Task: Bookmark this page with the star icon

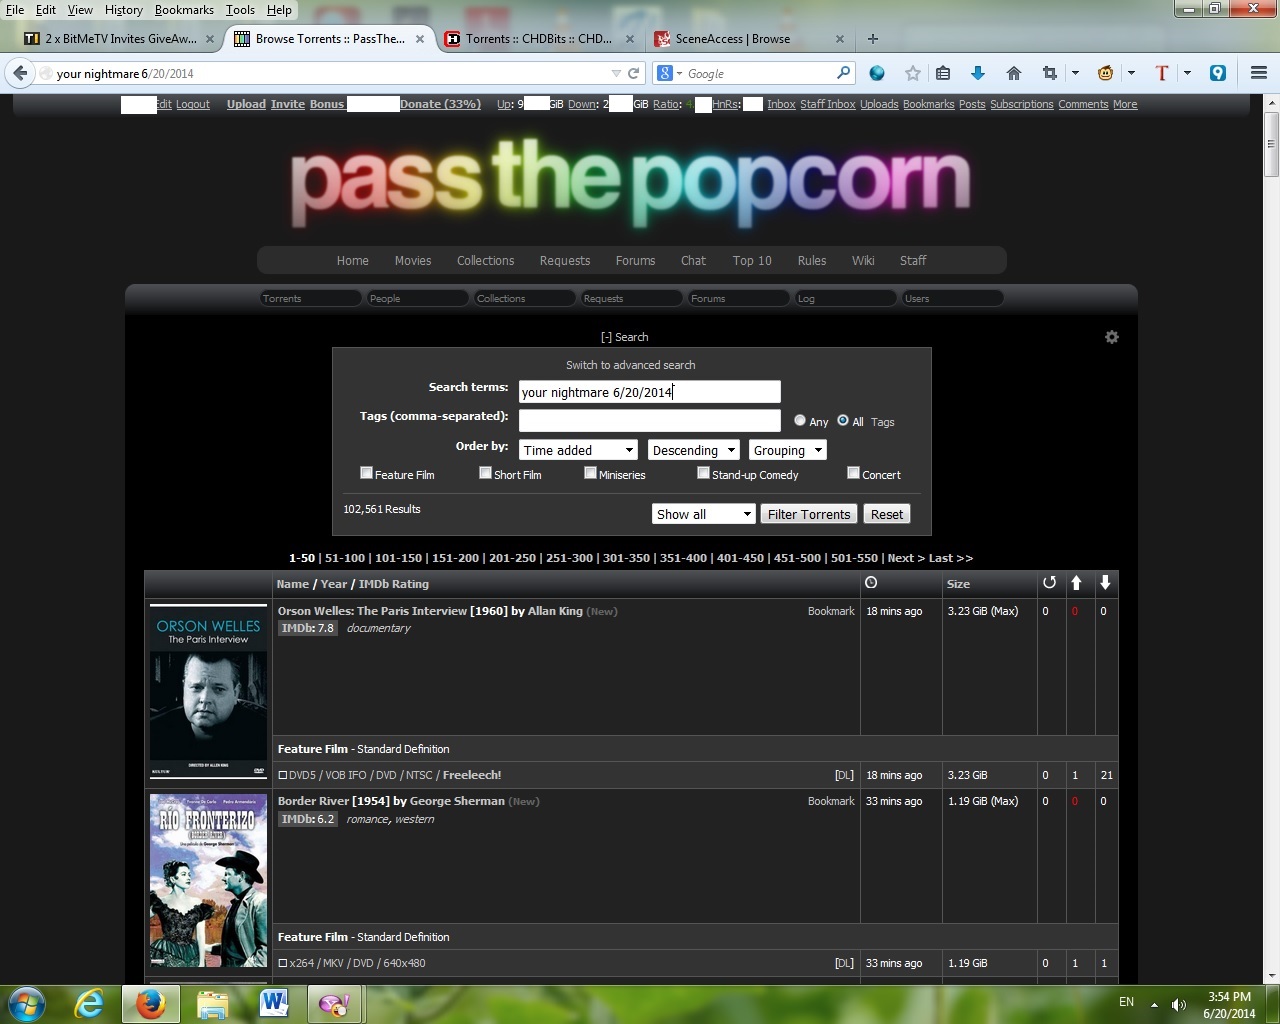Action: coord(912,73)
